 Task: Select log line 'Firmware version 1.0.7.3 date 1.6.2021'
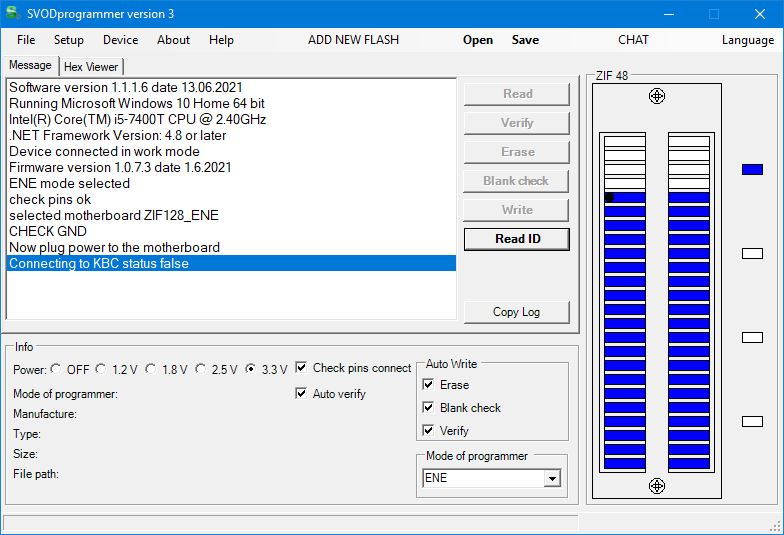pos(231,167)
